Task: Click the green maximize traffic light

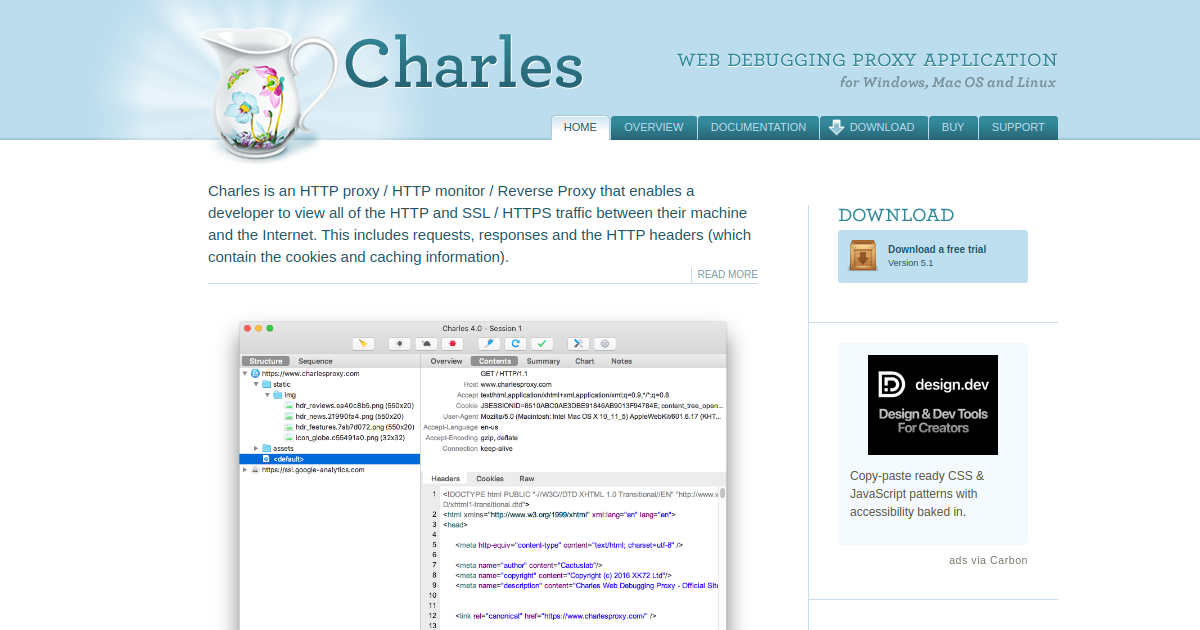Action: tap(270, 328)
